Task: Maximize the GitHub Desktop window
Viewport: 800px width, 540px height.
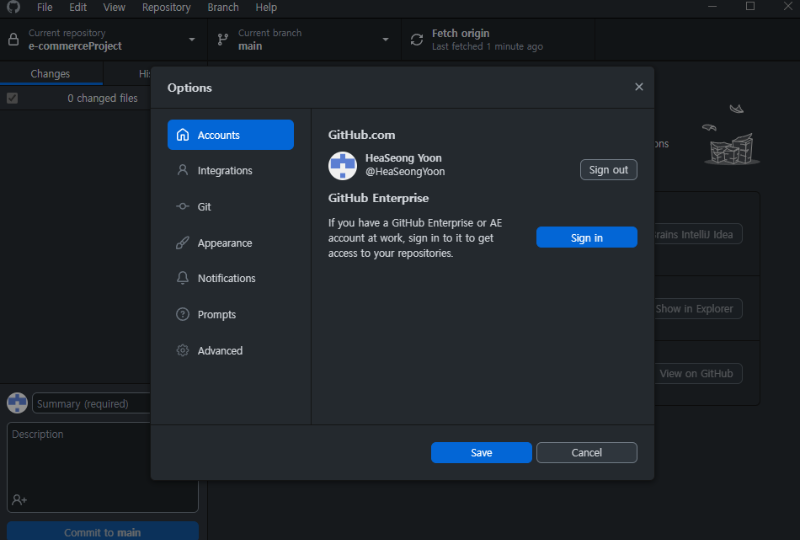Action: click(750, 7)
